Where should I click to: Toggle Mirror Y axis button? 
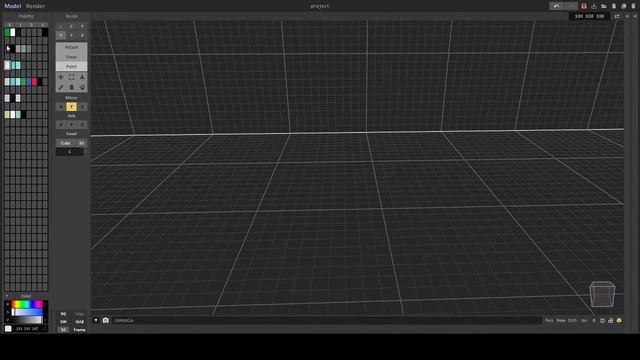(71, 107)
